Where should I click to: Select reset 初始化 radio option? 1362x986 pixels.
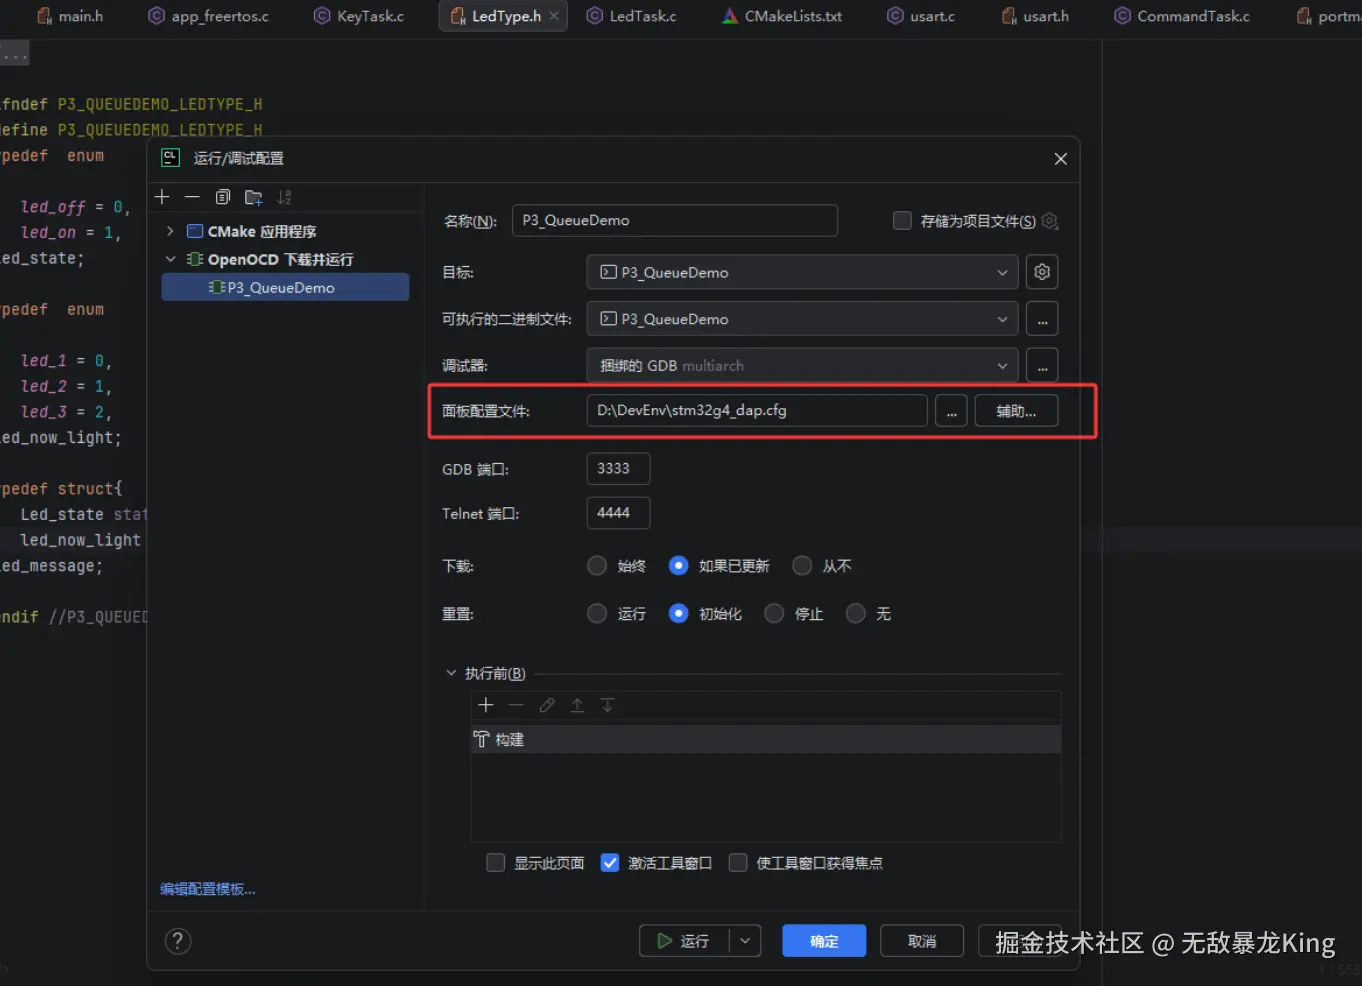point(678,614)
